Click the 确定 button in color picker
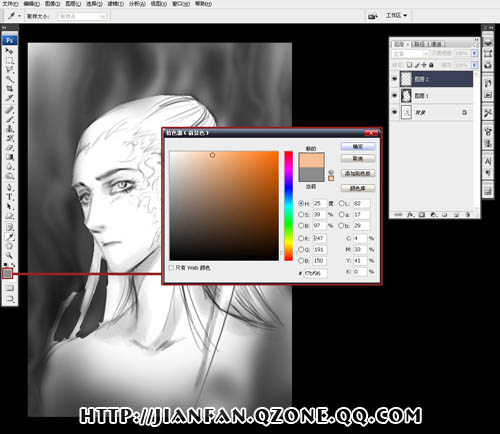Image resolution: width=500 pixels, height=434 pixels. [358, 146]
